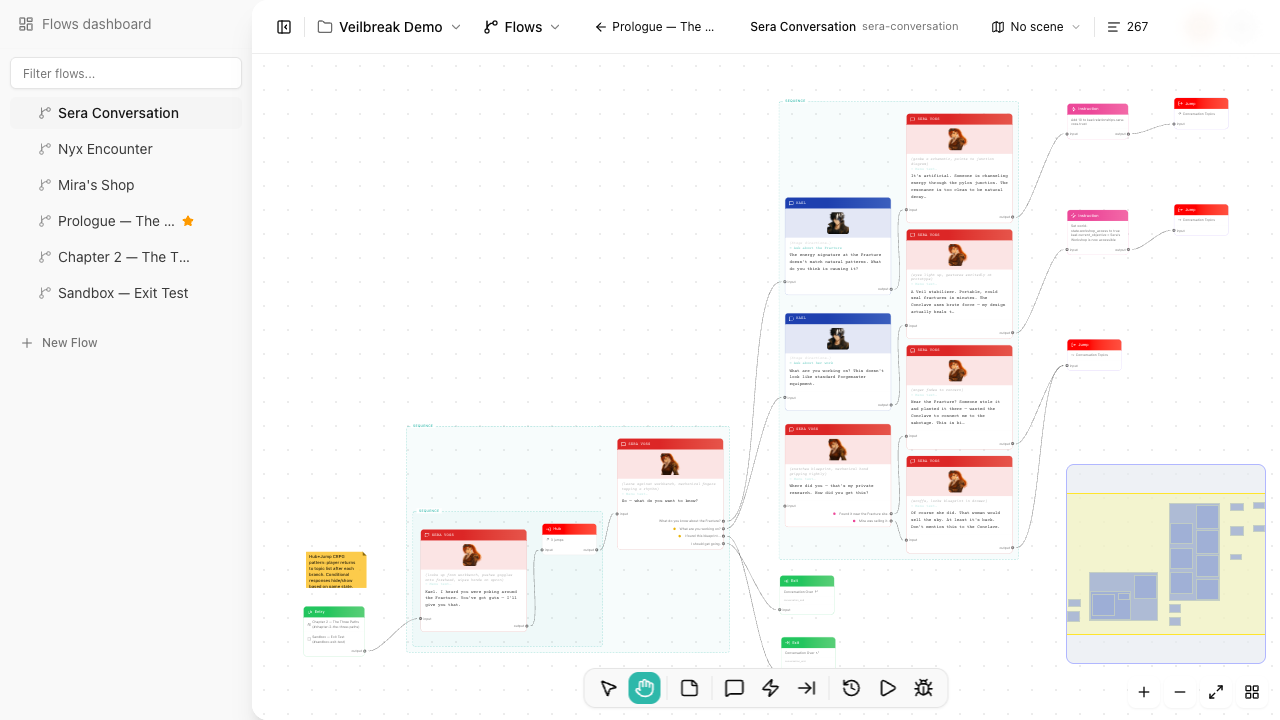
Task: Add a dialogue speech bubble node
Action: click(x=734, y=688)
